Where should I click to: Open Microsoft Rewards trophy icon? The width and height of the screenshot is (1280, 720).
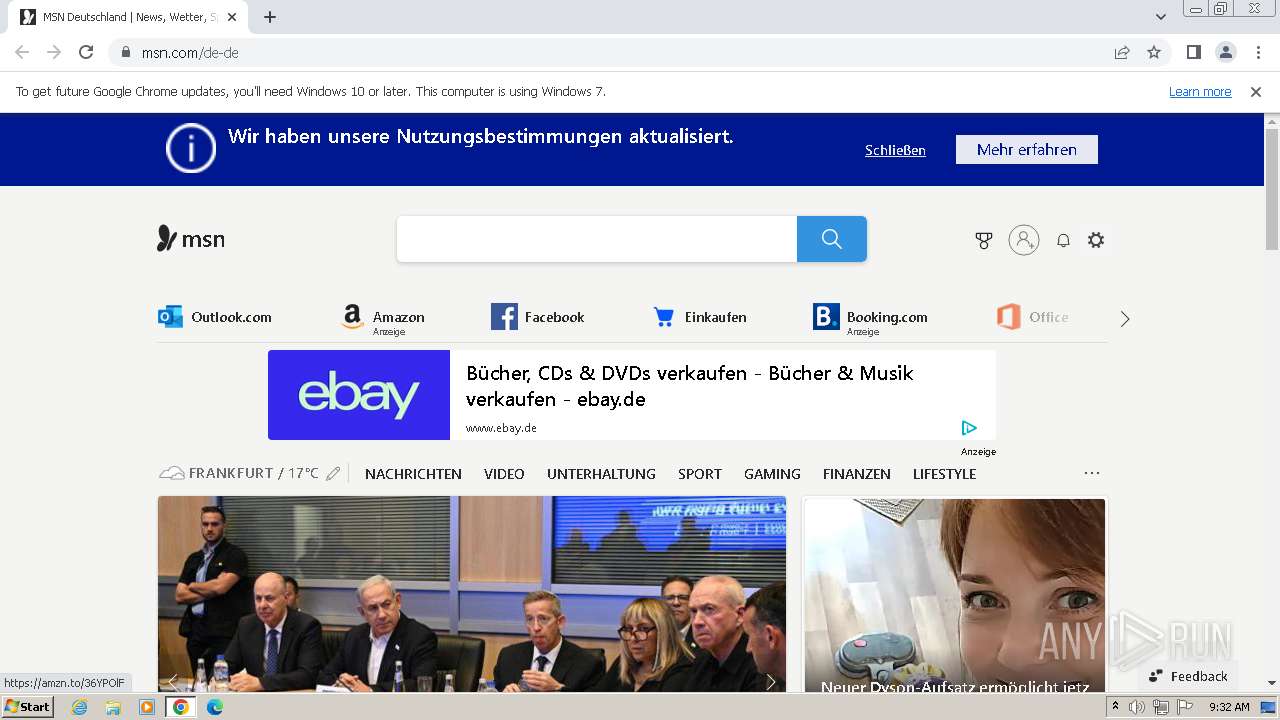coord(984,240)
